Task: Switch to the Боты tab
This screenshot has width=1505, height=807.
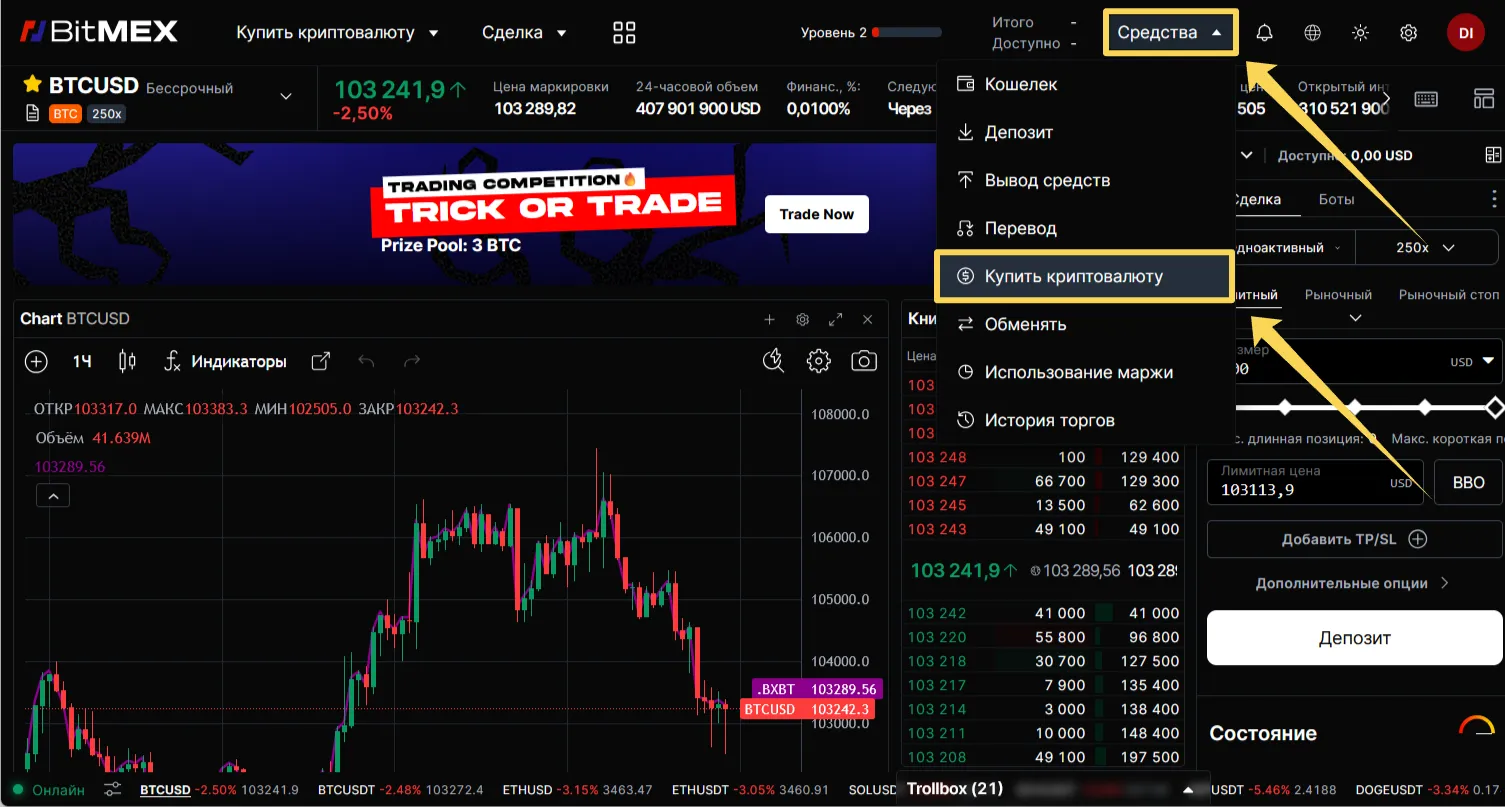Action: pos(1336,199)
